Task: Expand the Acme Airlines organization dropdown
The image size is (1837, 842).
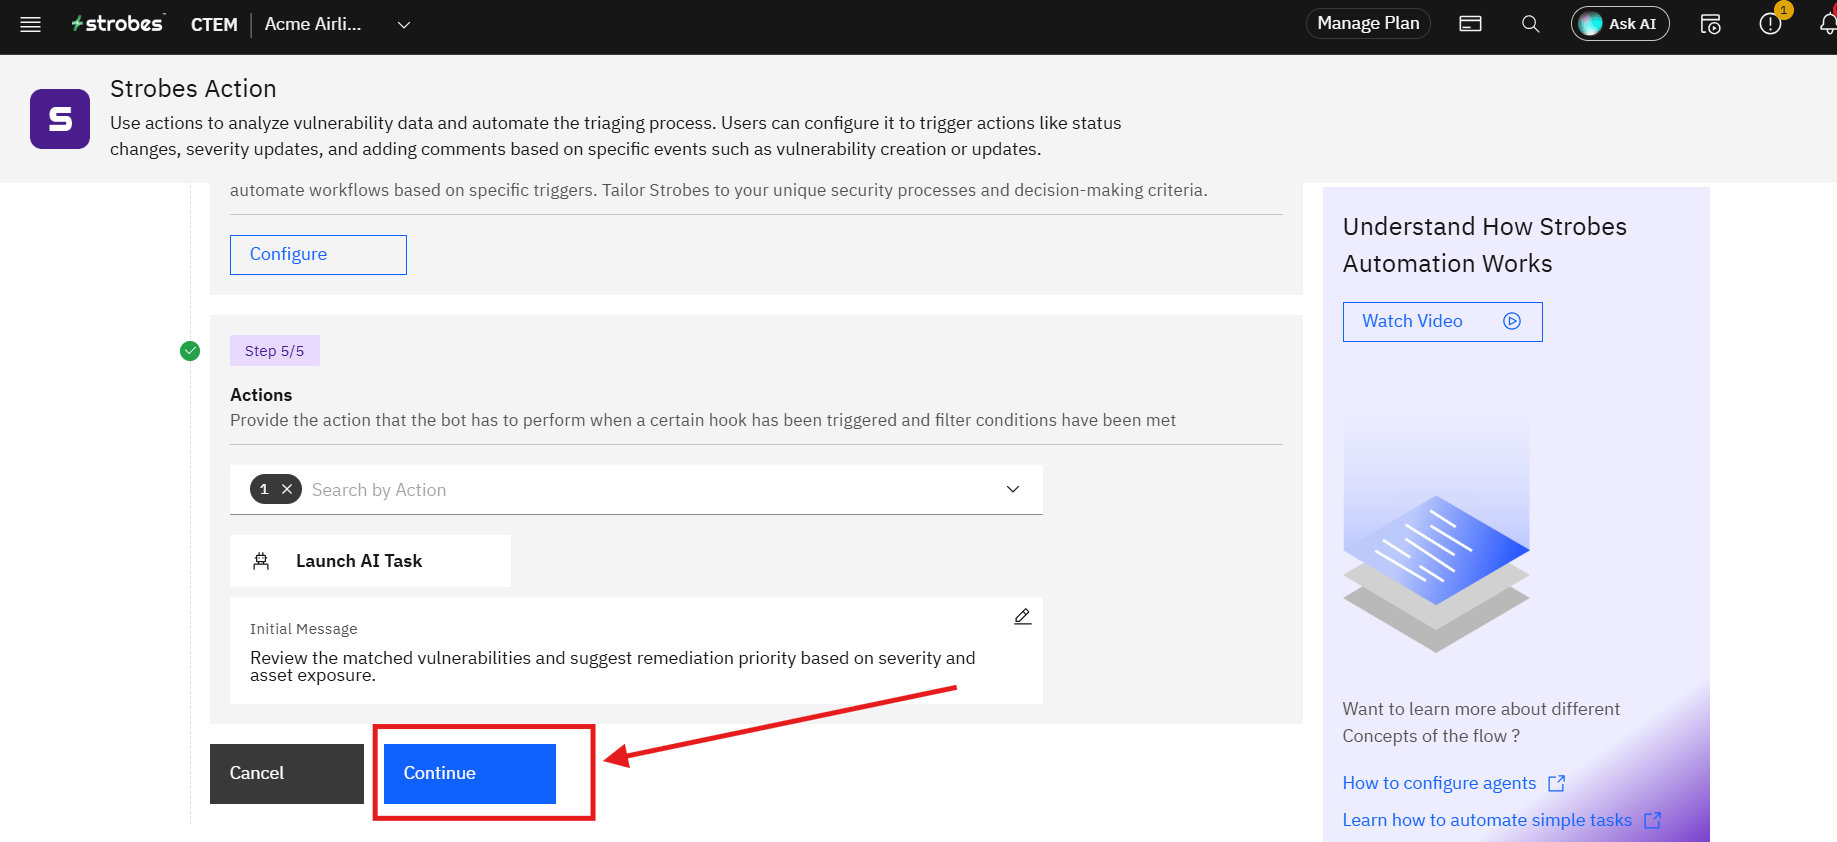Action: (x=404, y=25)
